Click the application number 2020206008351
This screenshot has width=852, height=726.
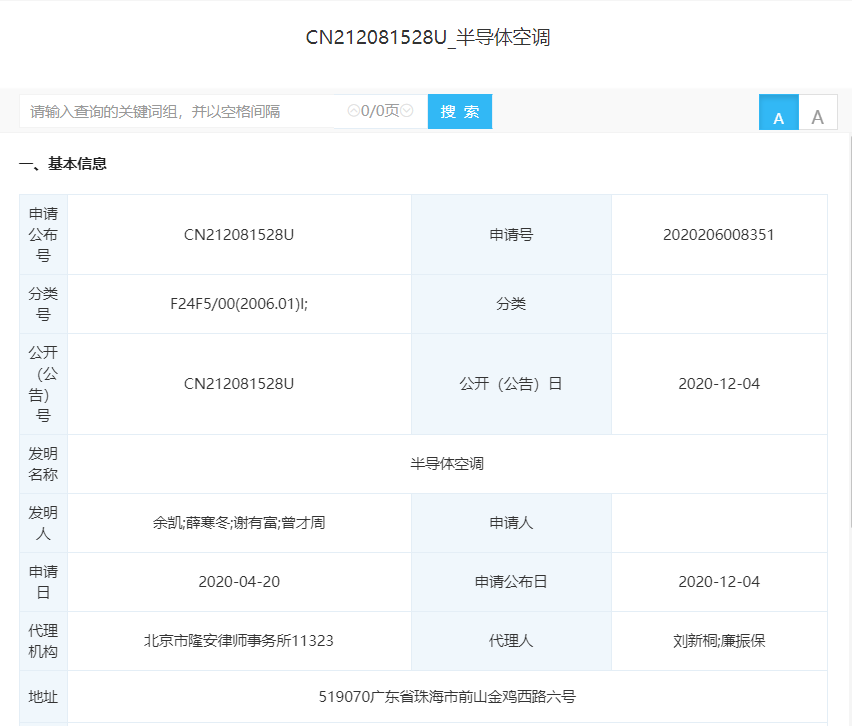tap(719, 234)
